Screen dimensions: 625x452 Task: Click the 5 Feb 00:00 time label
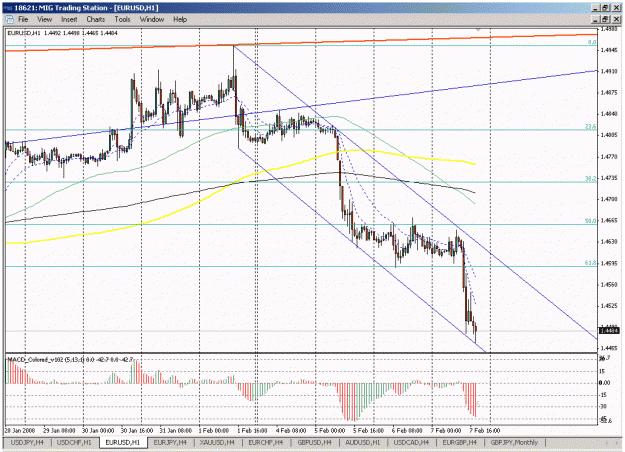(x=330, y=430)
